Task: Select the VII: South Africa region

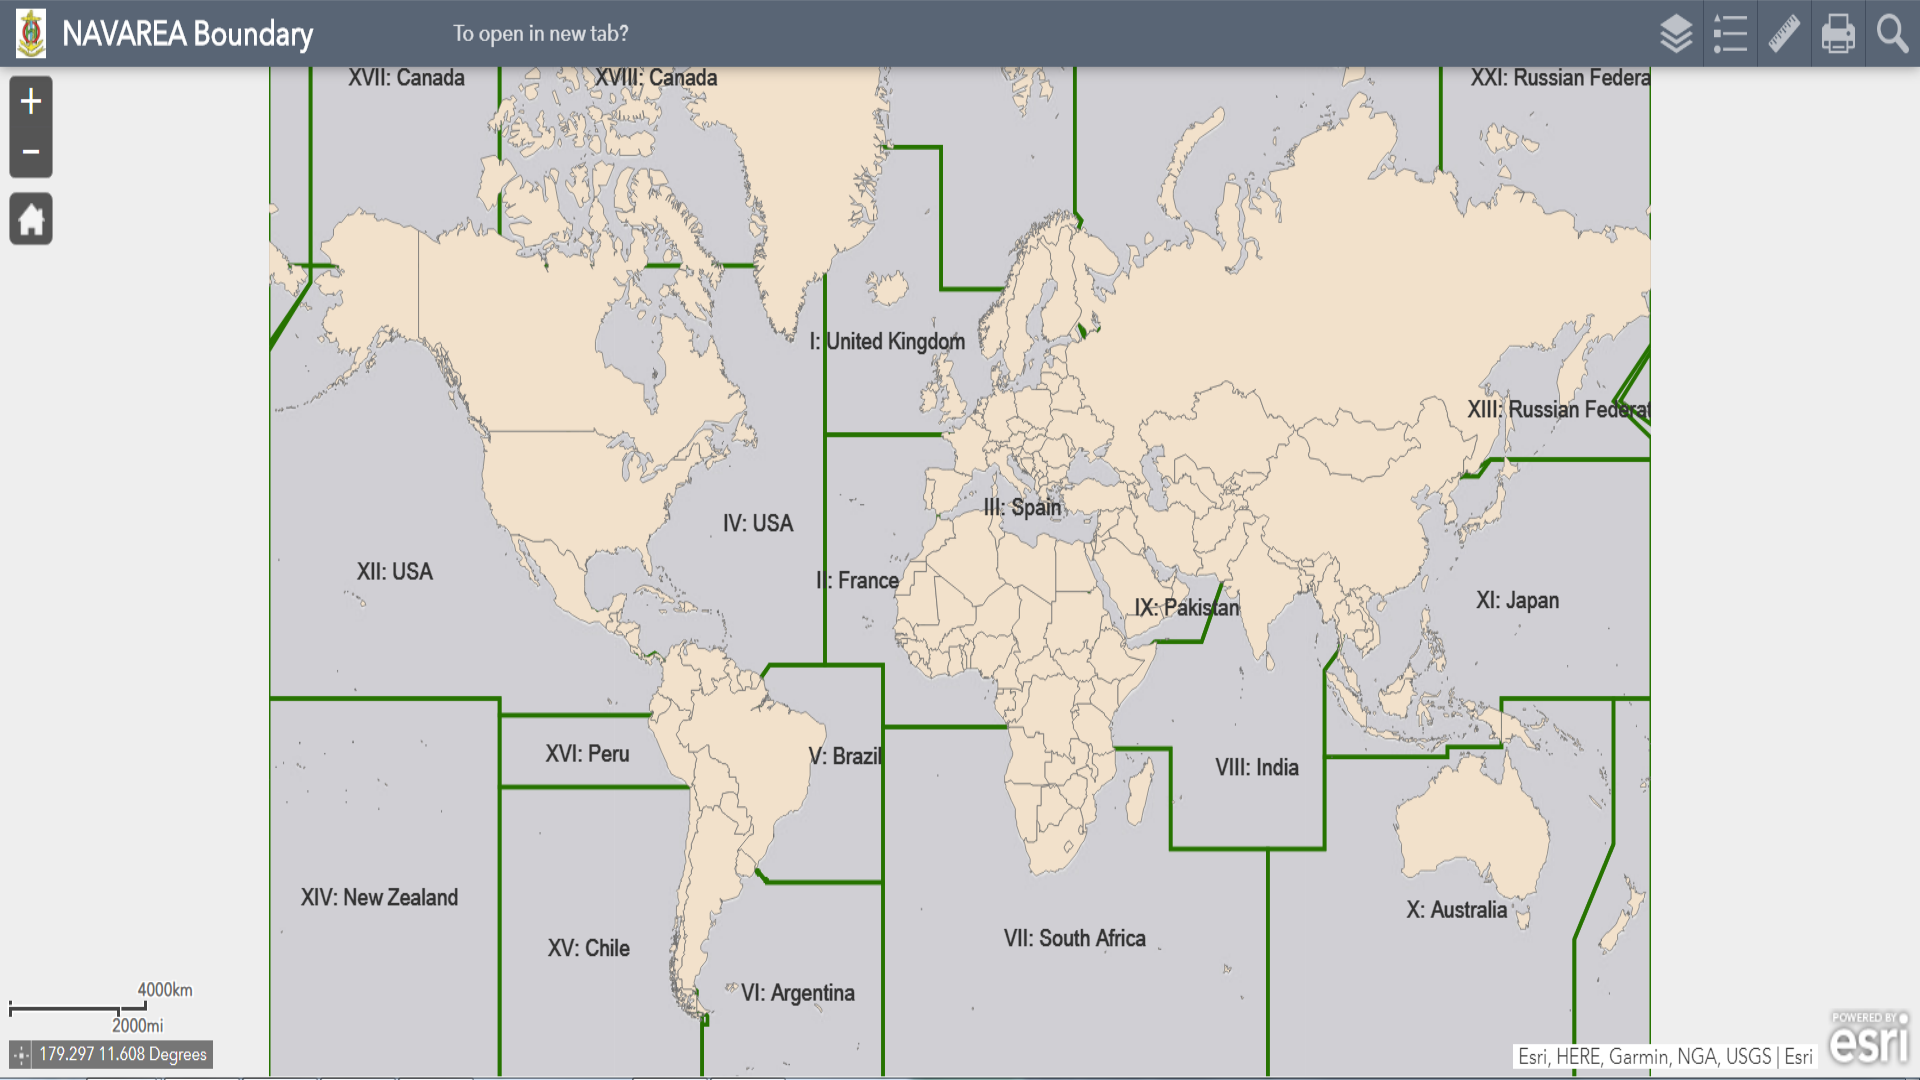Action: pyautogui.click(x=1075, y=938)
